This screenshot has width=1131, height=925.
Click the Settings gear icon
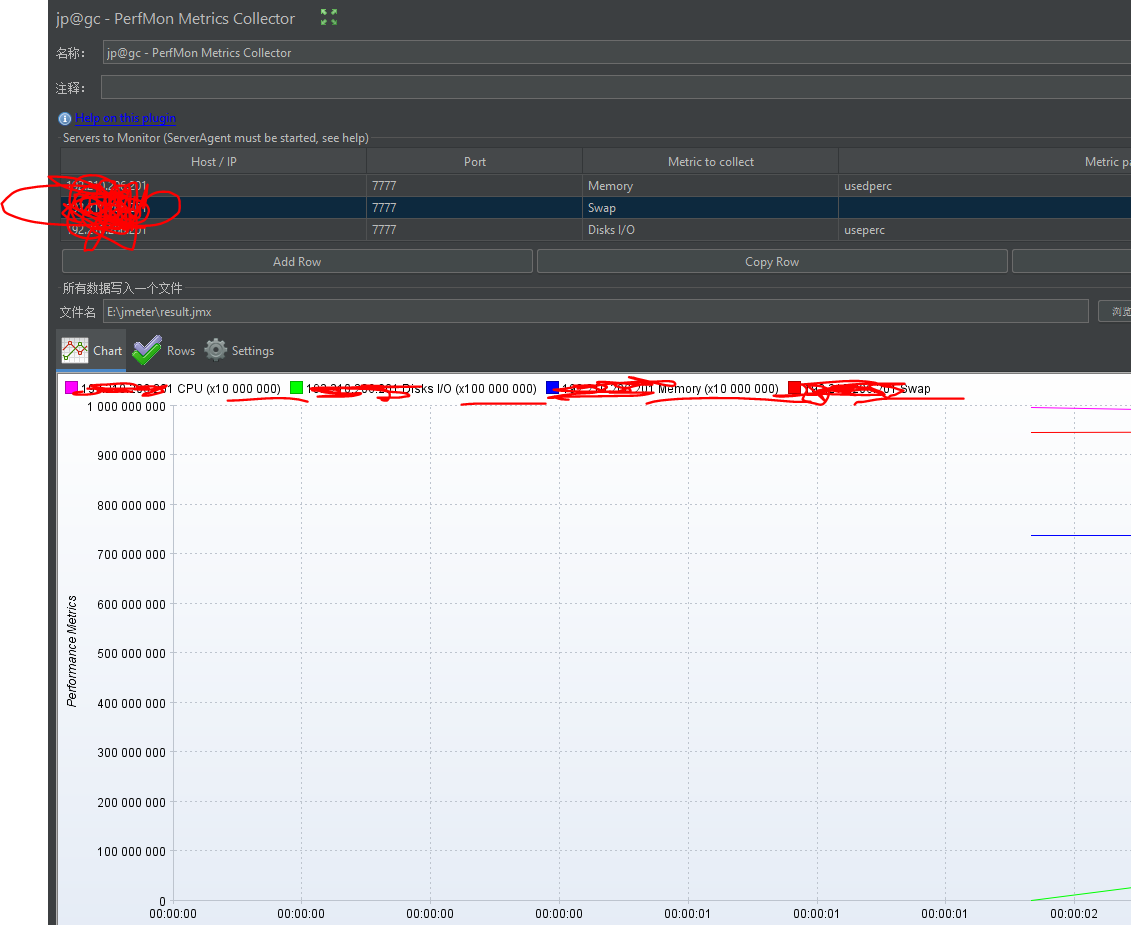pyautogui.click(x=216, y=350)
